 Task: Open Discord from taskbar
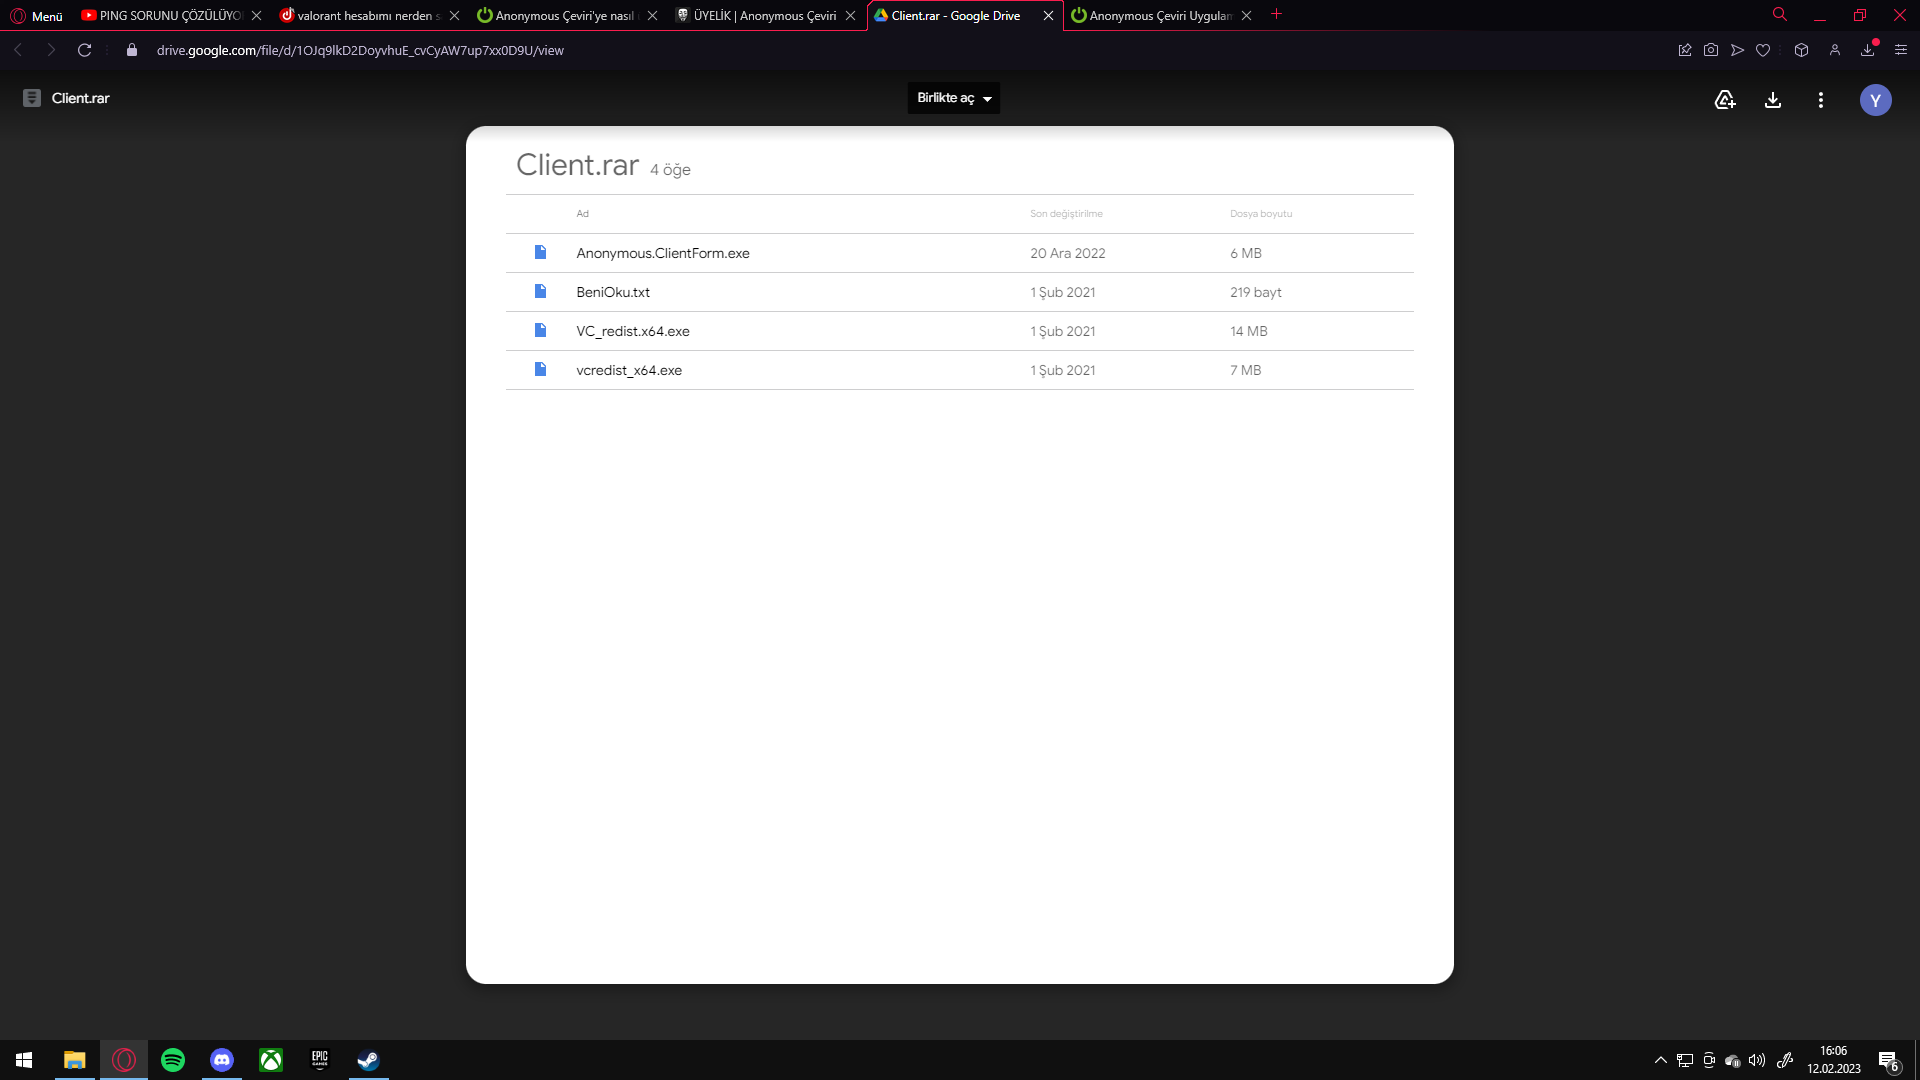coord(222,1060)
